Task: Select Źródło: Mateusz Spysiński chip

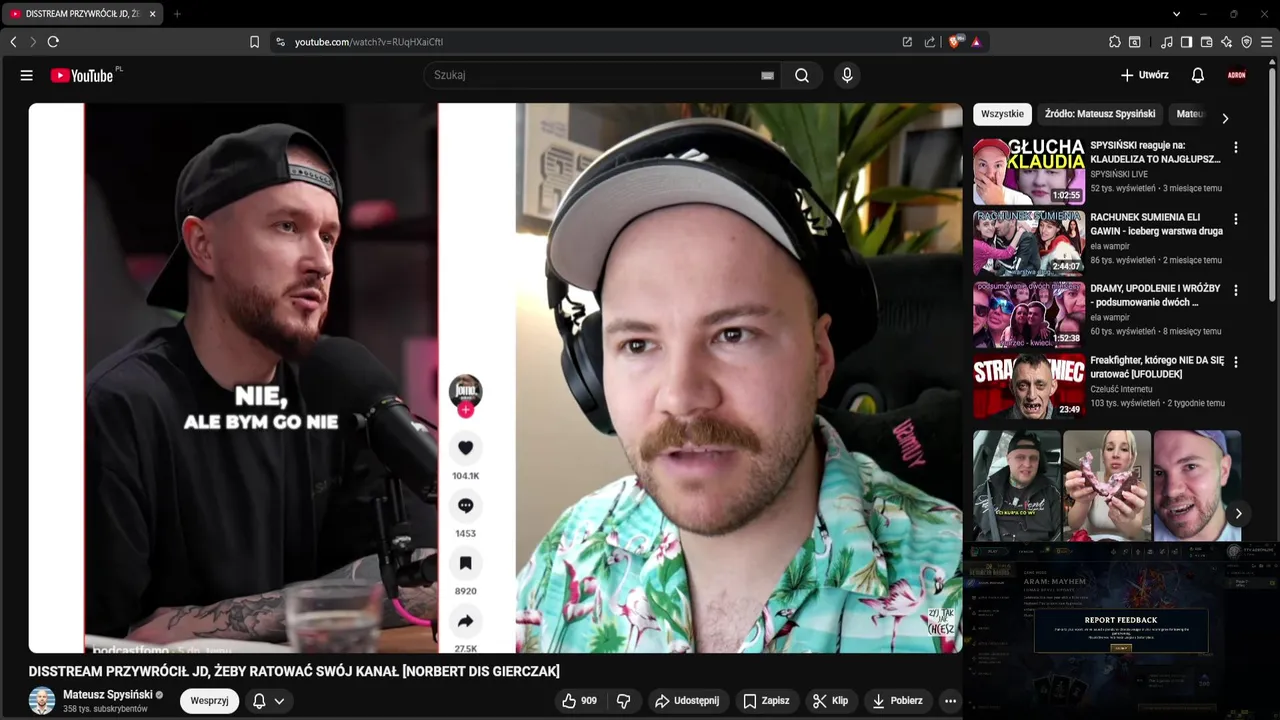Action: (1100, 114)
